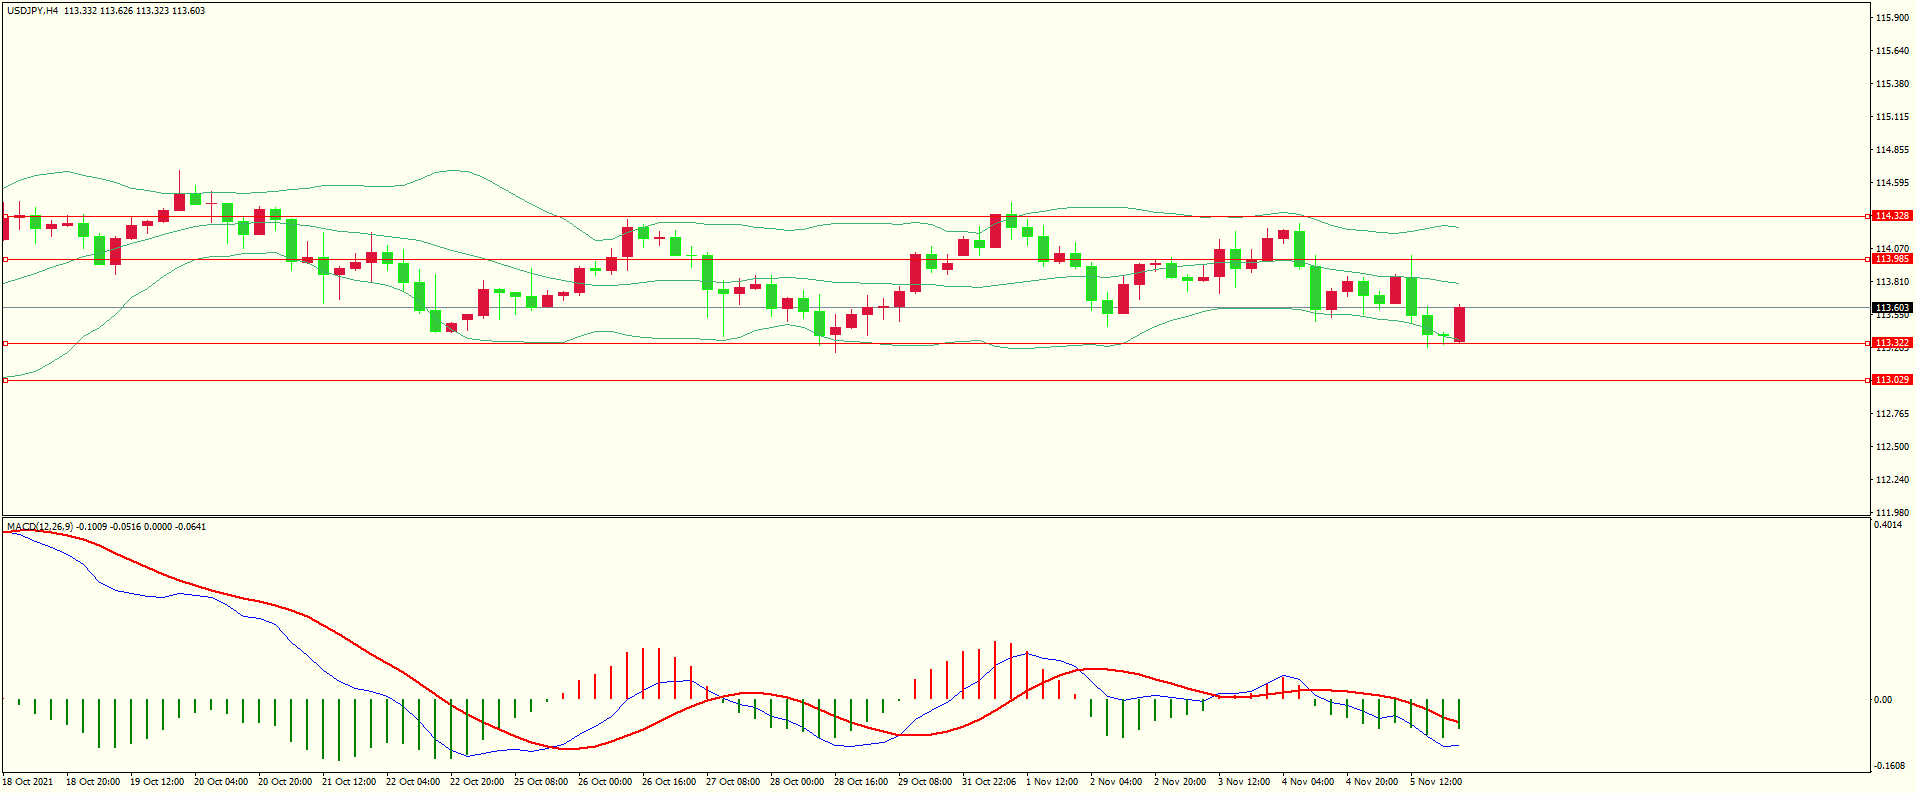Click the 27 Oct 08:00 time label
The height and width of the screenshot is (793, 1916).
click(x=733, y=782)
